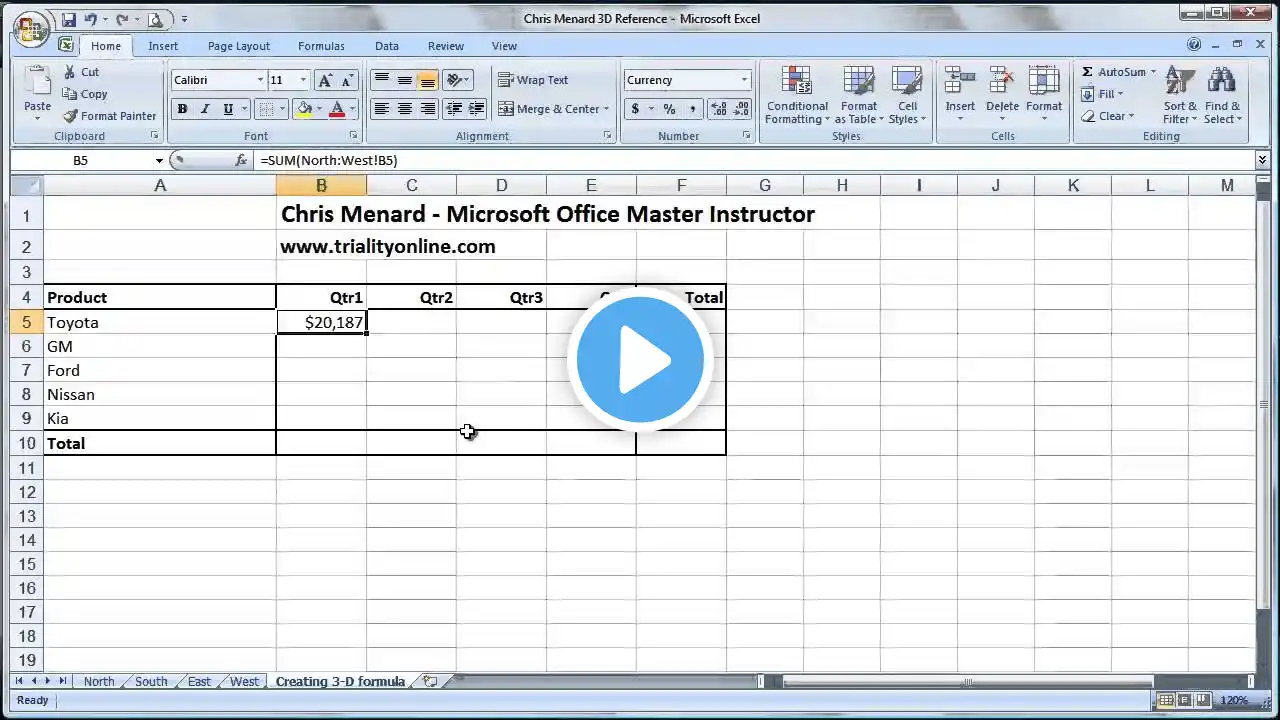Toggle bold formatting
This screenshot has width=1280, height=720.
(182, 109)
